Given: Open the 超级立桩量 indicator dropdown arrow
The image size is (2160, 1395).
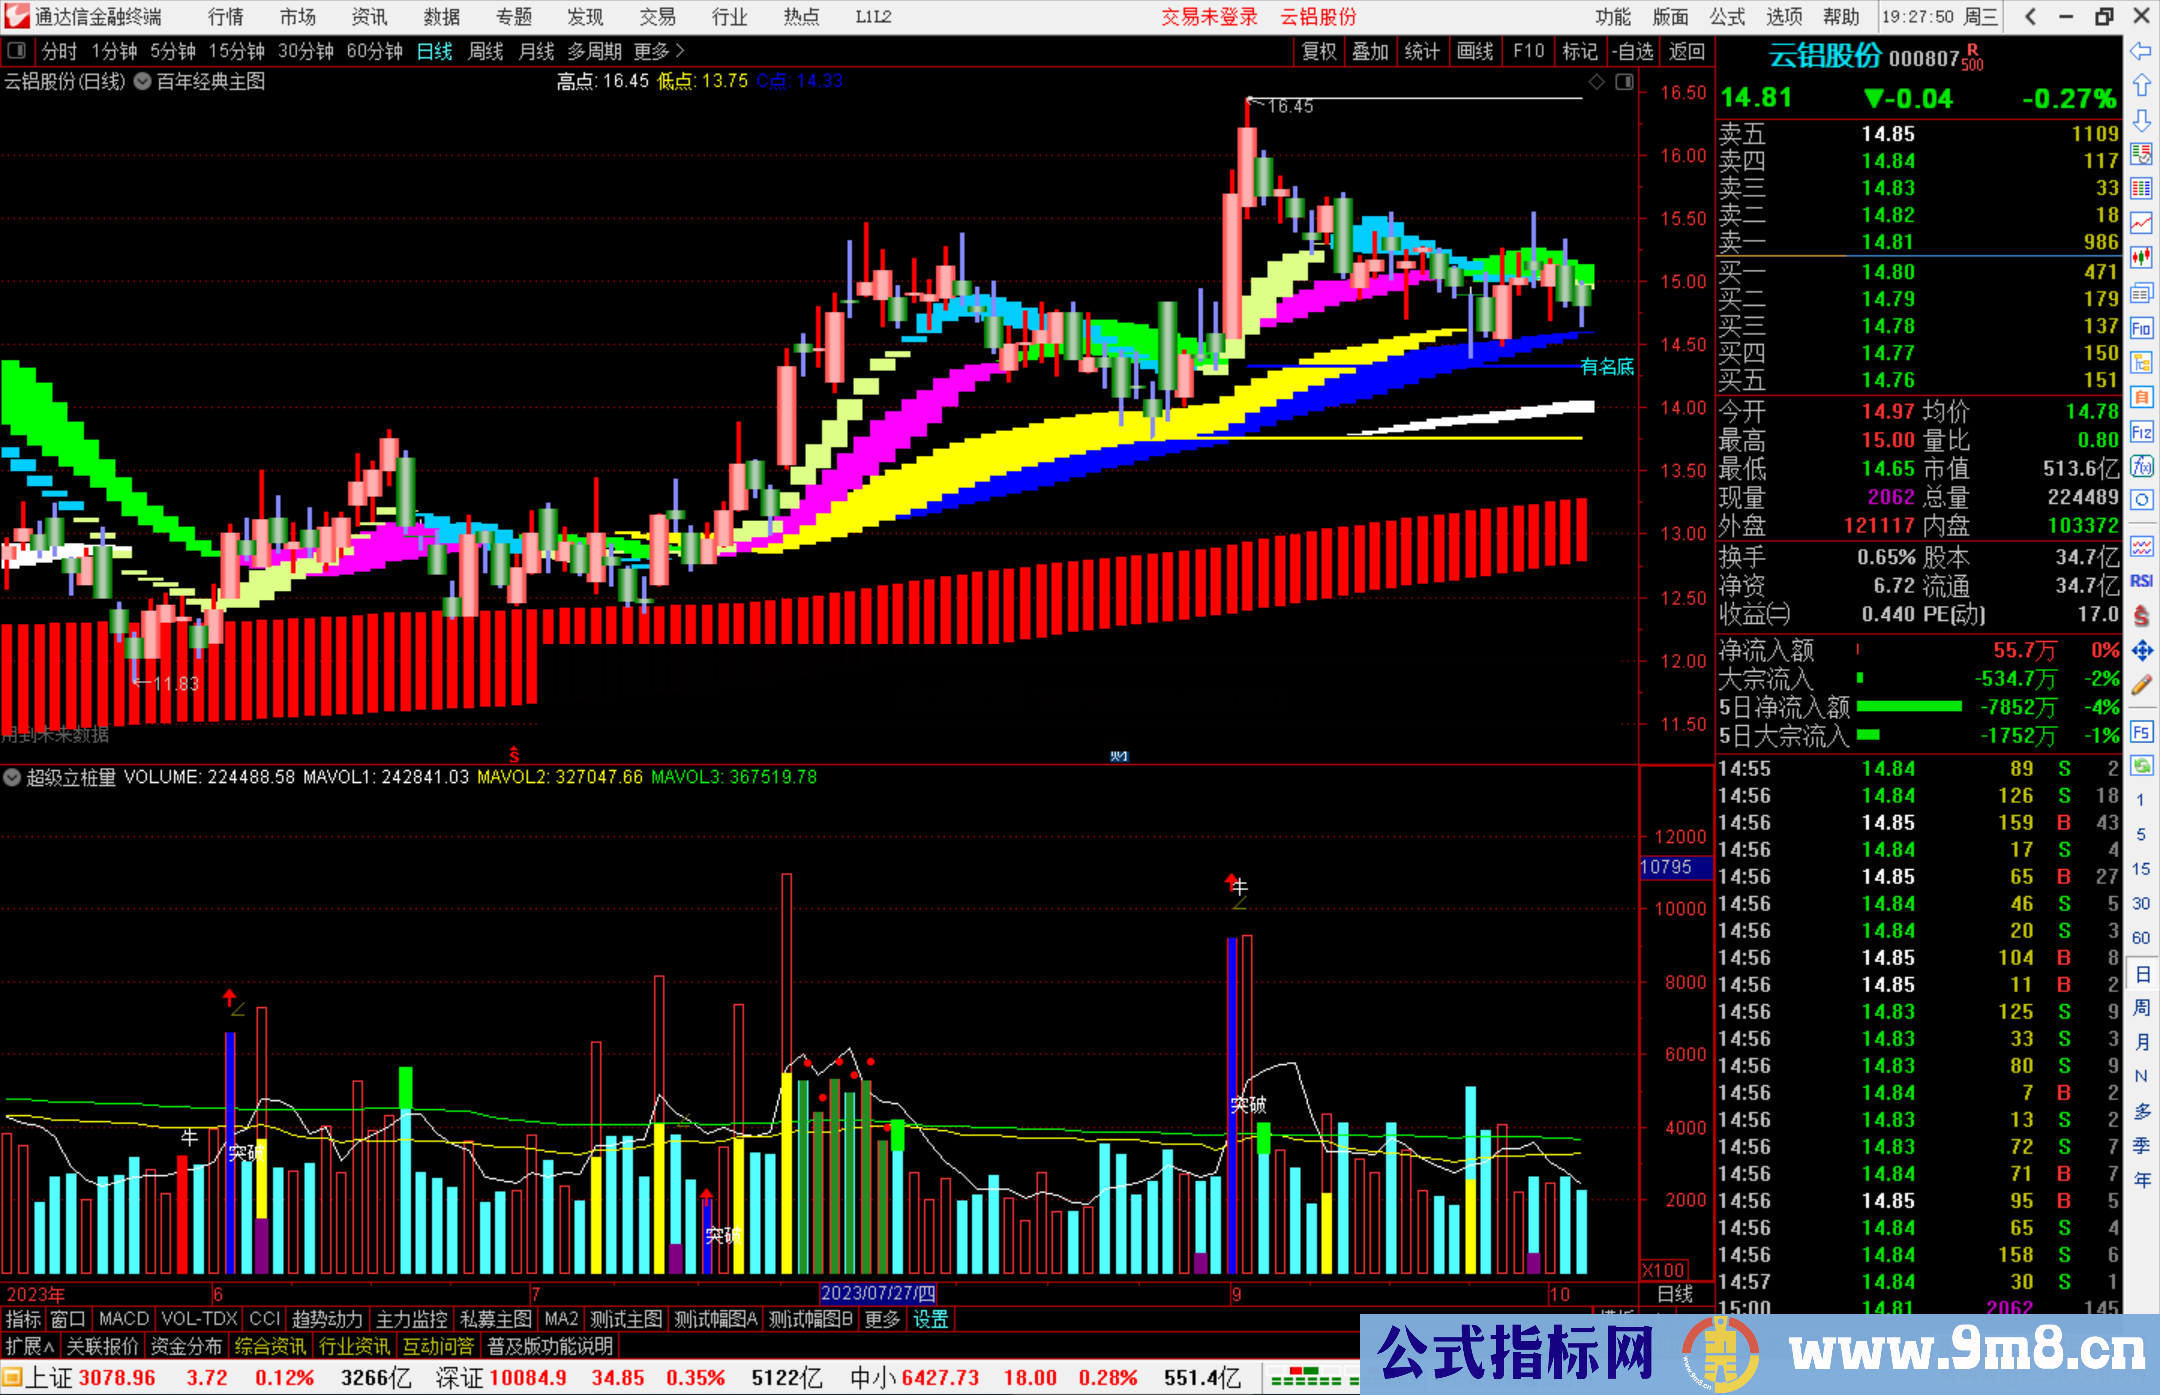Looking at the screenshot, I should tap(12, 777).
